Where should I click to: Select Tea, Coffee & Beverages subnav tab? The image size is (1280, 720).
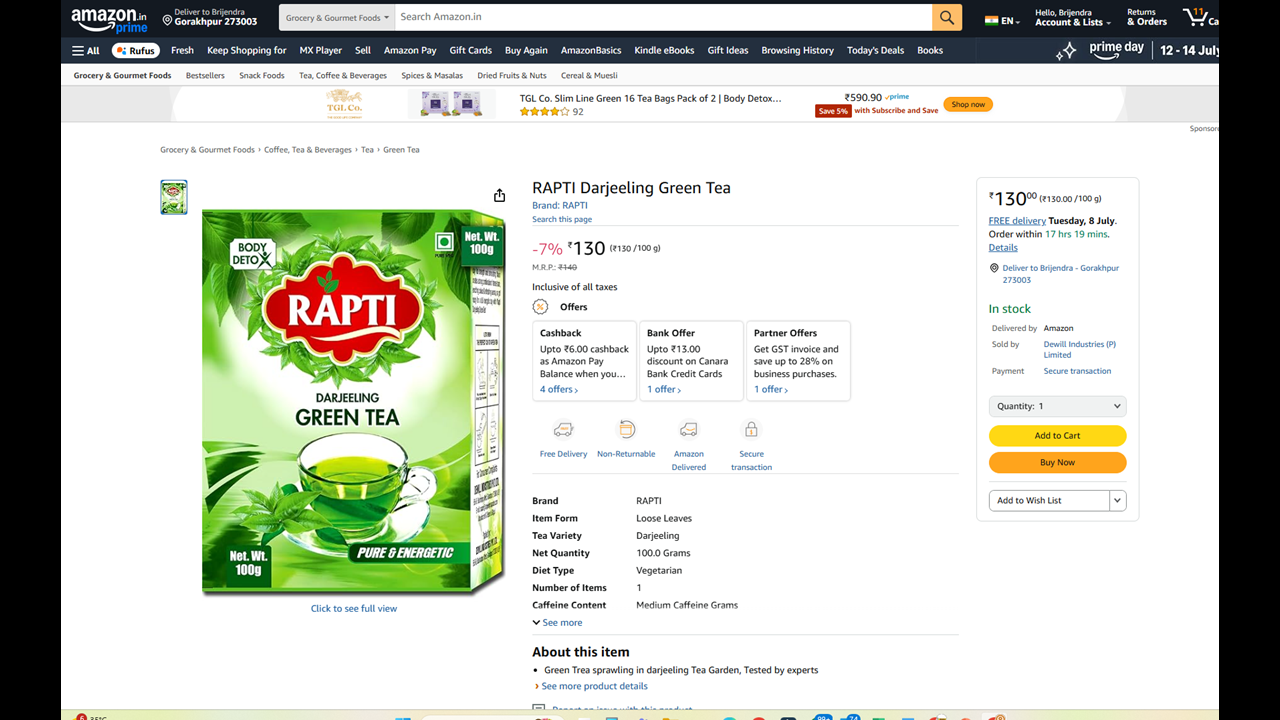343,75
